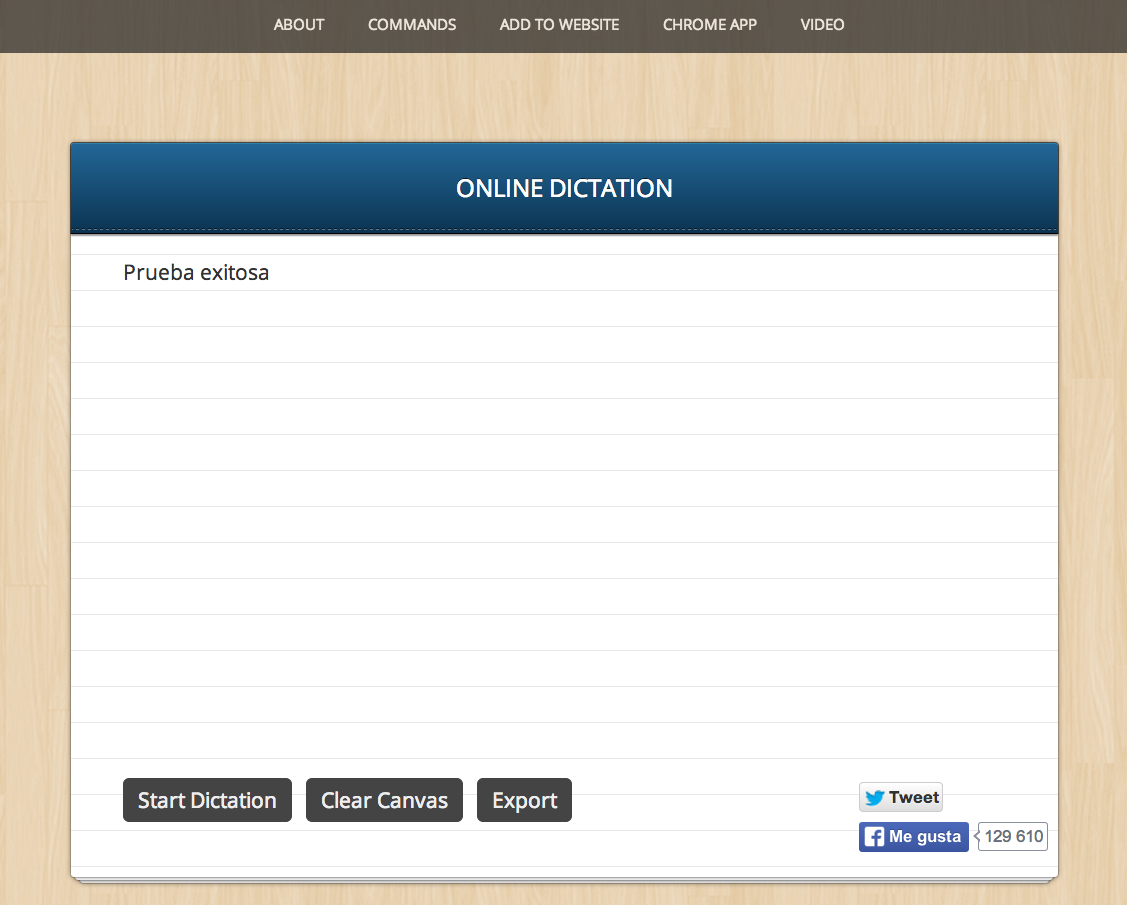Click the ONLINE DICTATION header title
The image size is (1127, 905).
[564, 188]
